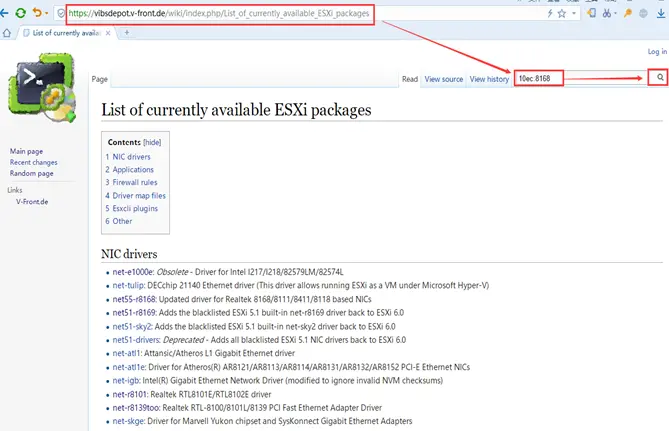Open the net-atl1 package link

126,353
